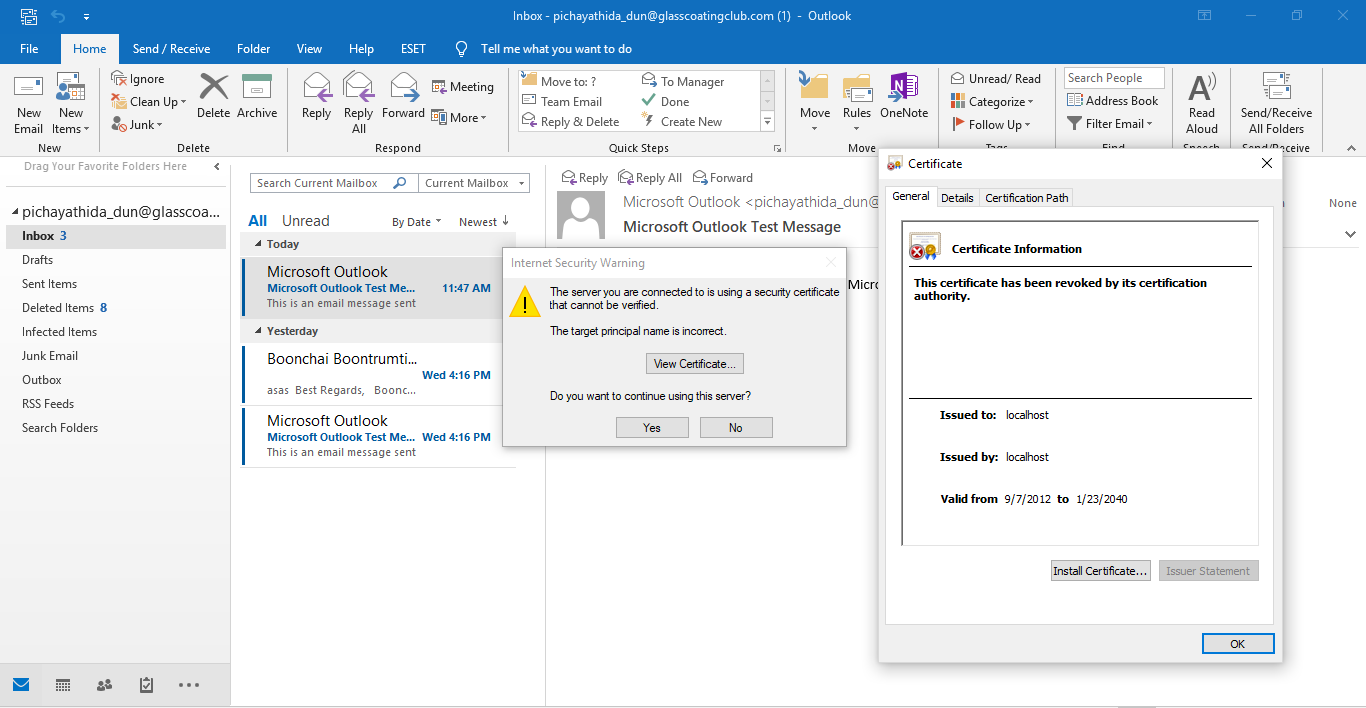1366x708 pixels.
Task: Collapse the Yesterday message group
Action: [258, 331]
